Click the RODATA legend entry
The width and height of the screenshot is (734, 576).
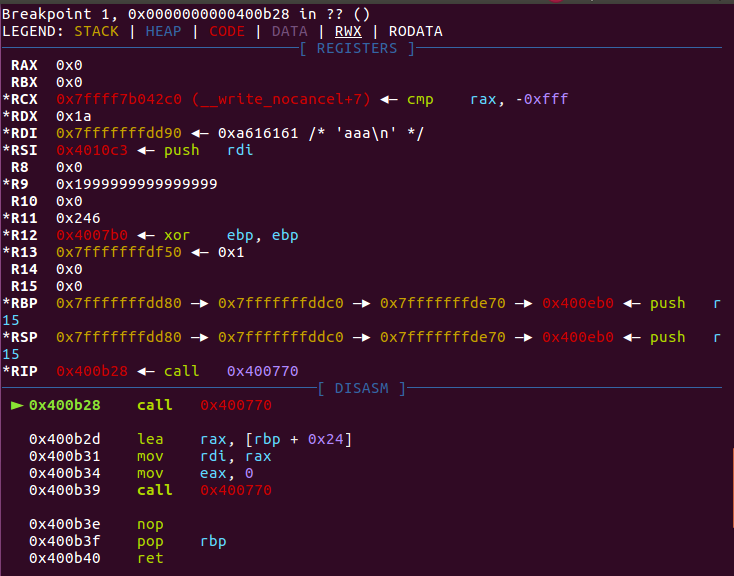(x=415, y=31)
